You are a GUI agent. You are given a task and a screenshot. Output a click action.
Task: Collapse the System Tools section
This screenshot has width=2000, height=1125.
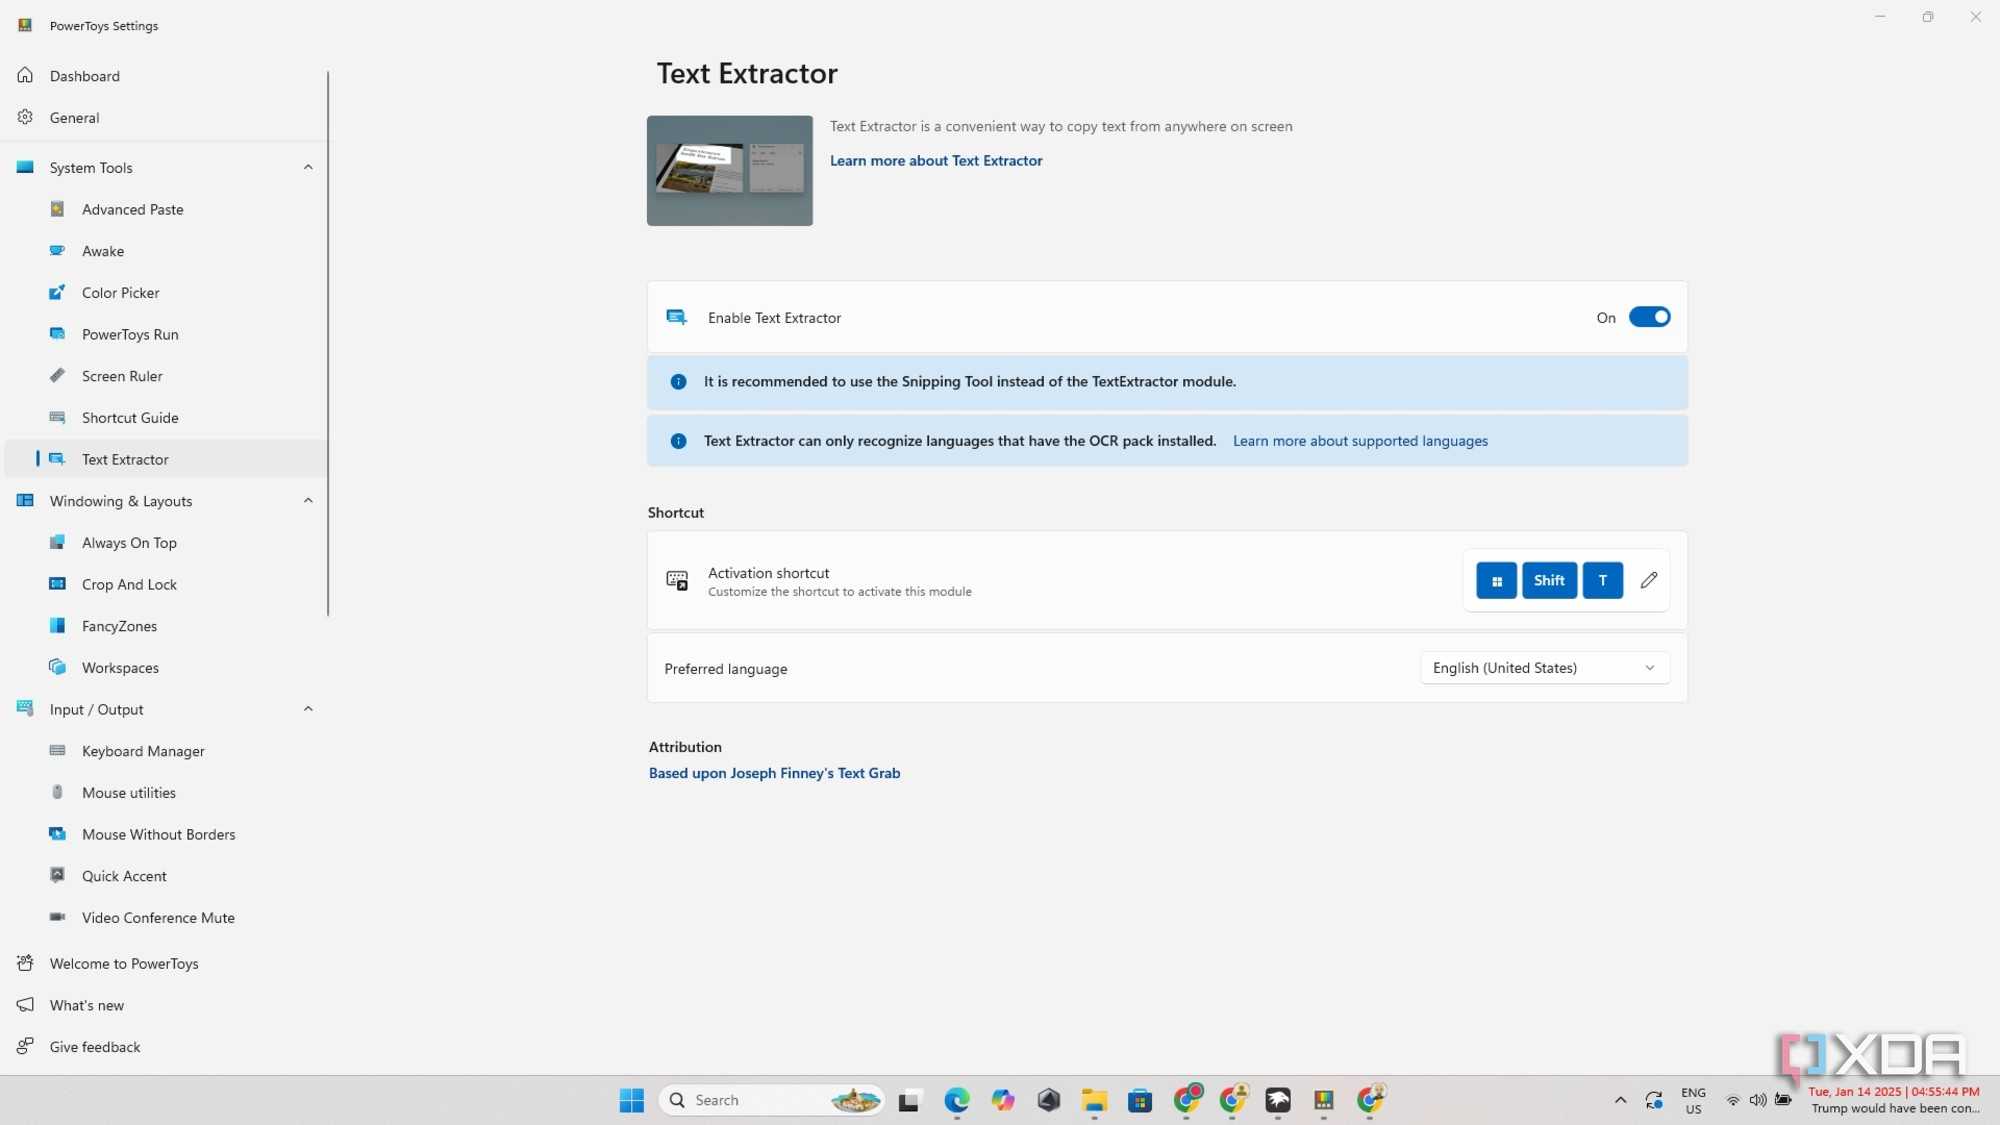pyautogui.click(x=308, y=167)
